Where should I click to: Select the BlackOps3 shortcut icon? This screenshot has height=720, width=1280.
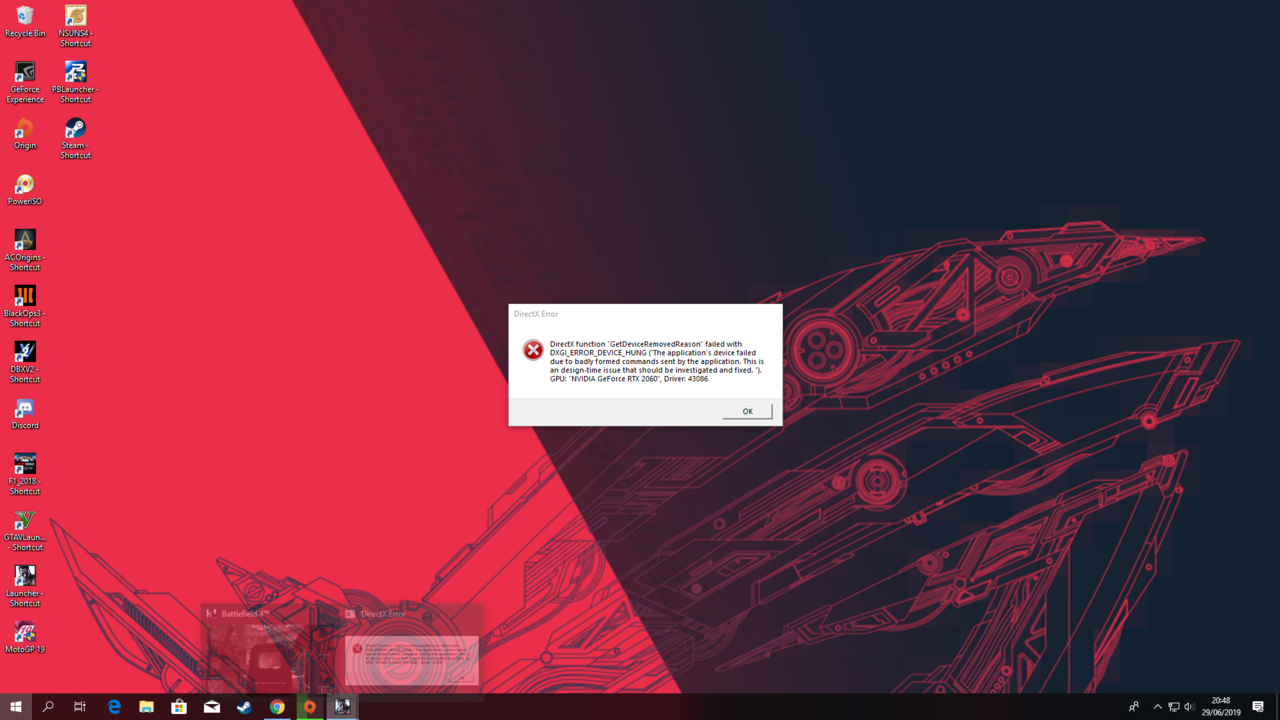25,306
